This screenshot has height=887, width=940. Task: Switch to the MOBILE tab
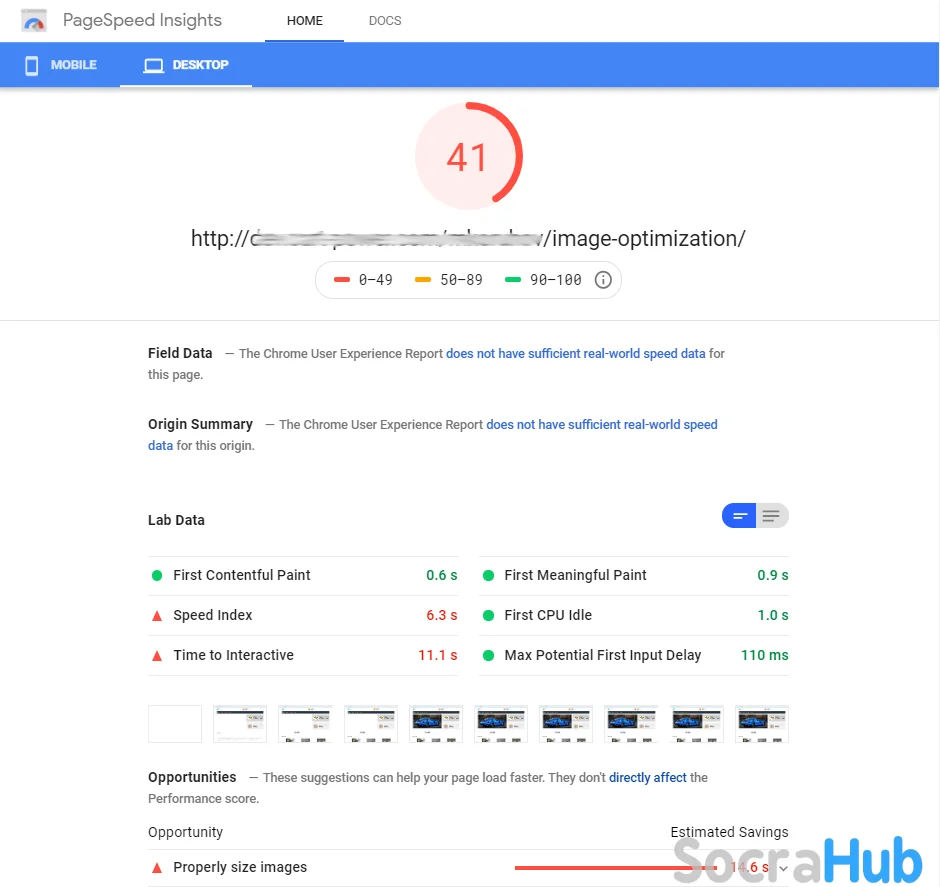click(61, 65)
